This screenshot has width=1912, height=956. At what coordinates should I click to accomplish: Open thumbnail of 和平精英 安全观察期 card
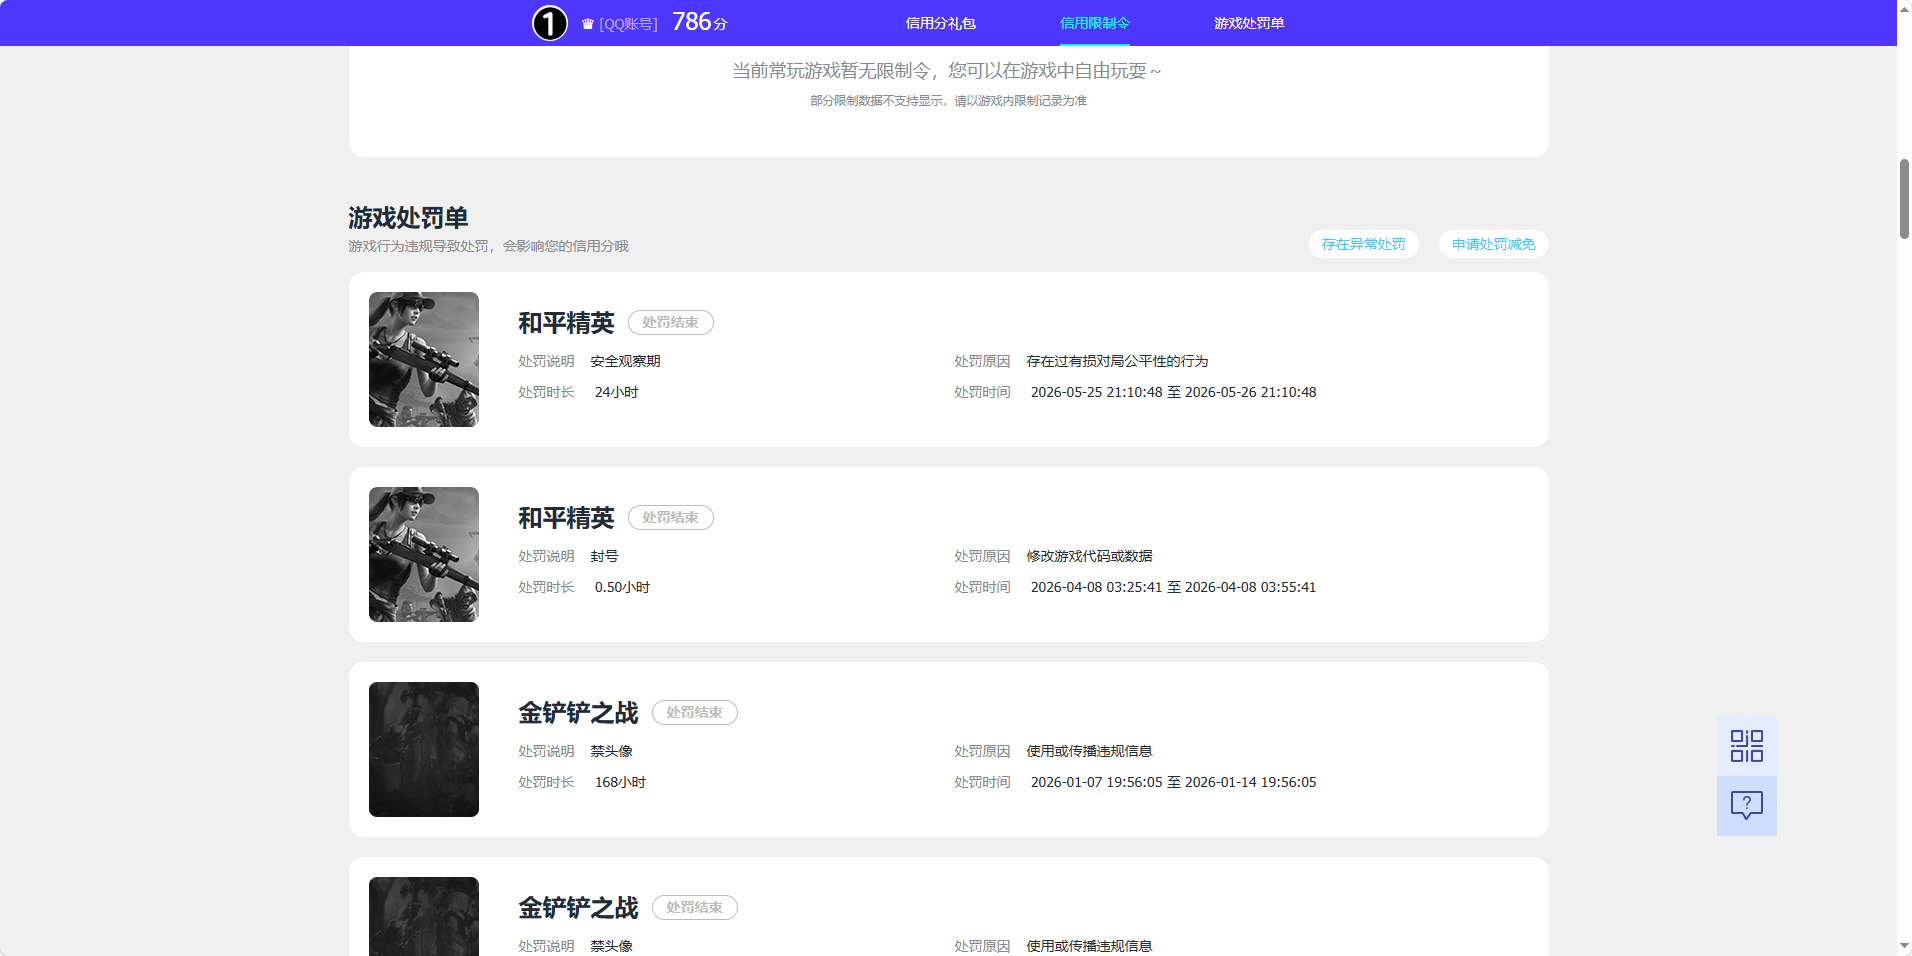point(424,359)
